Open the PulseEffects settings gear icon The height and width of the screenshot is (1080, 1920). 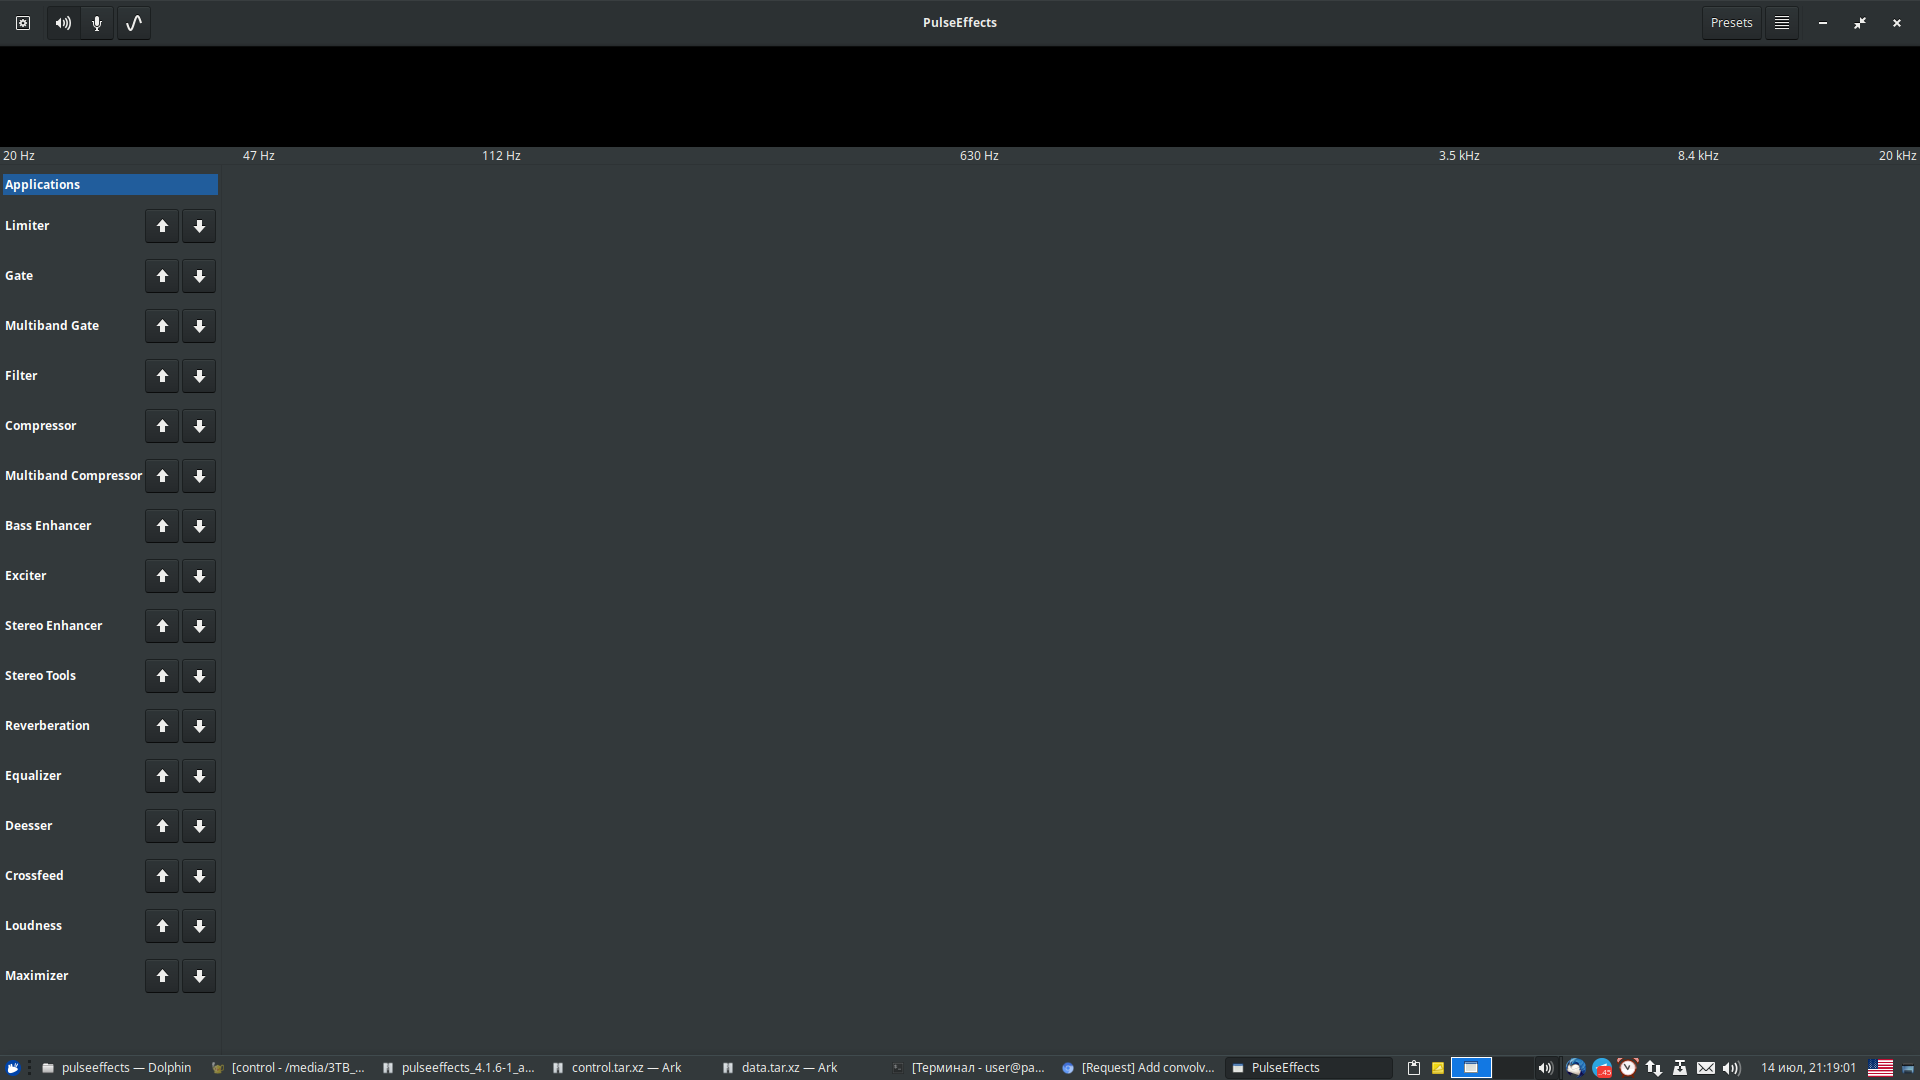[23, 23]
